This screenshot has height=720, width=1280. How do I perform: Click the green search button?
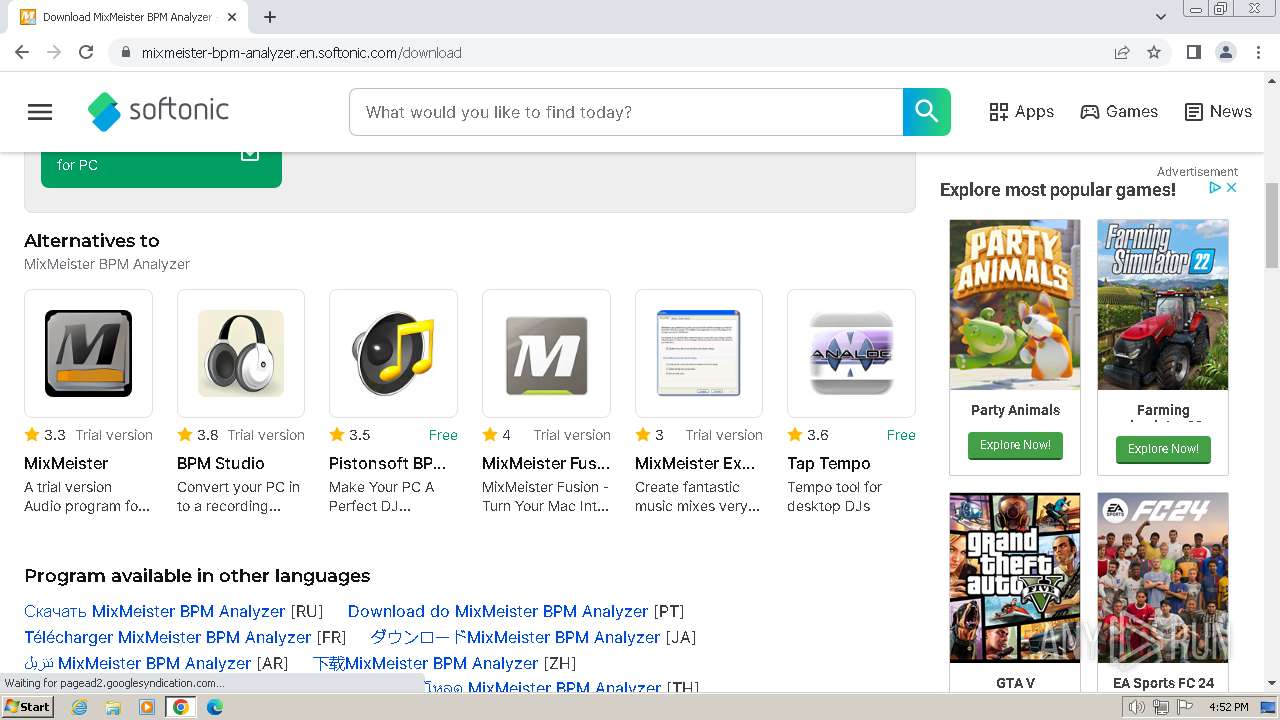(927, 112)
